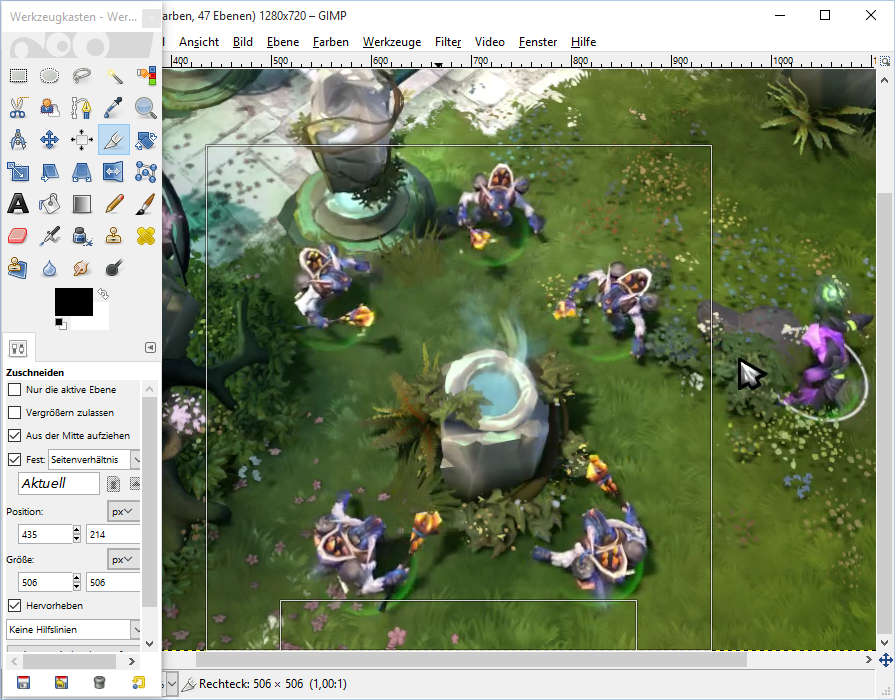Open the Ansicht menu
The image size is (895, 700).
click(x=199, y=42)
